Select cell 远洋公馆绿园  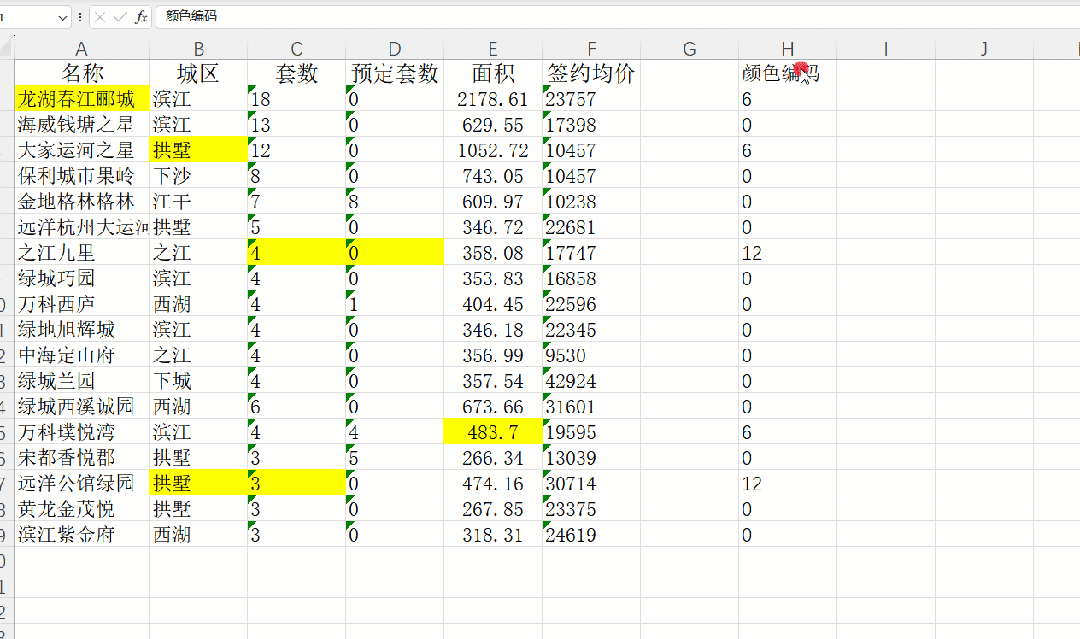(x=82, y=483)
